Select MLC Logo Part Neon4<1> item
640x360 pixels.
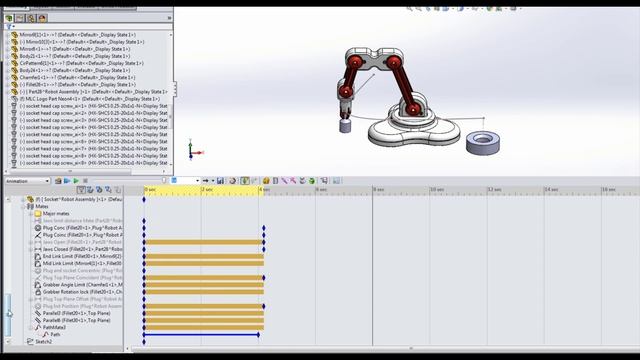click(x=90, y=99)
